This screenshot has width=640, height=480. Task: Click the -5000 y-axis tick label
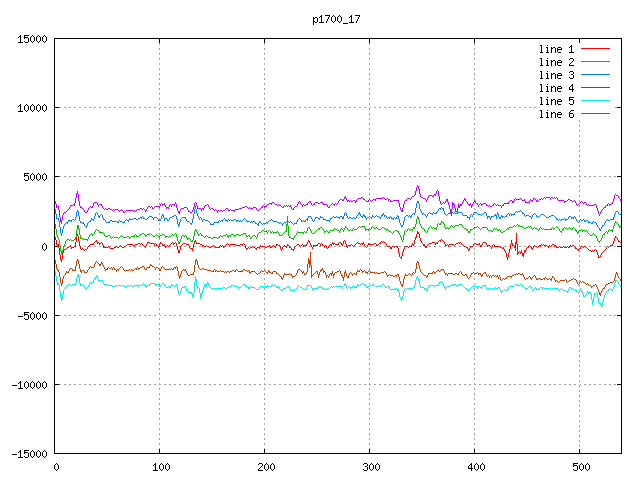(x=31, y=316)
